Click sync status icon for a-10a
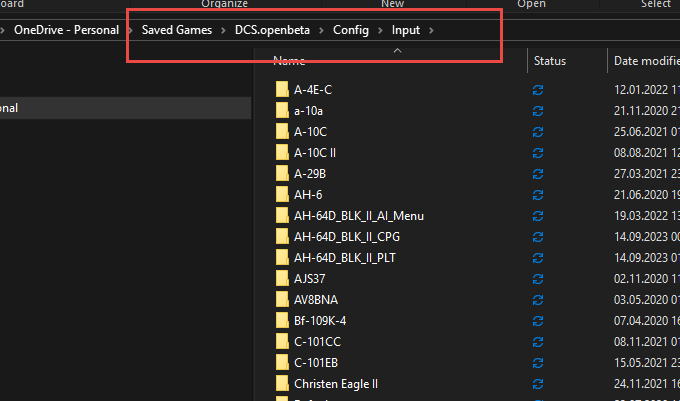 (x=538, y=111)
